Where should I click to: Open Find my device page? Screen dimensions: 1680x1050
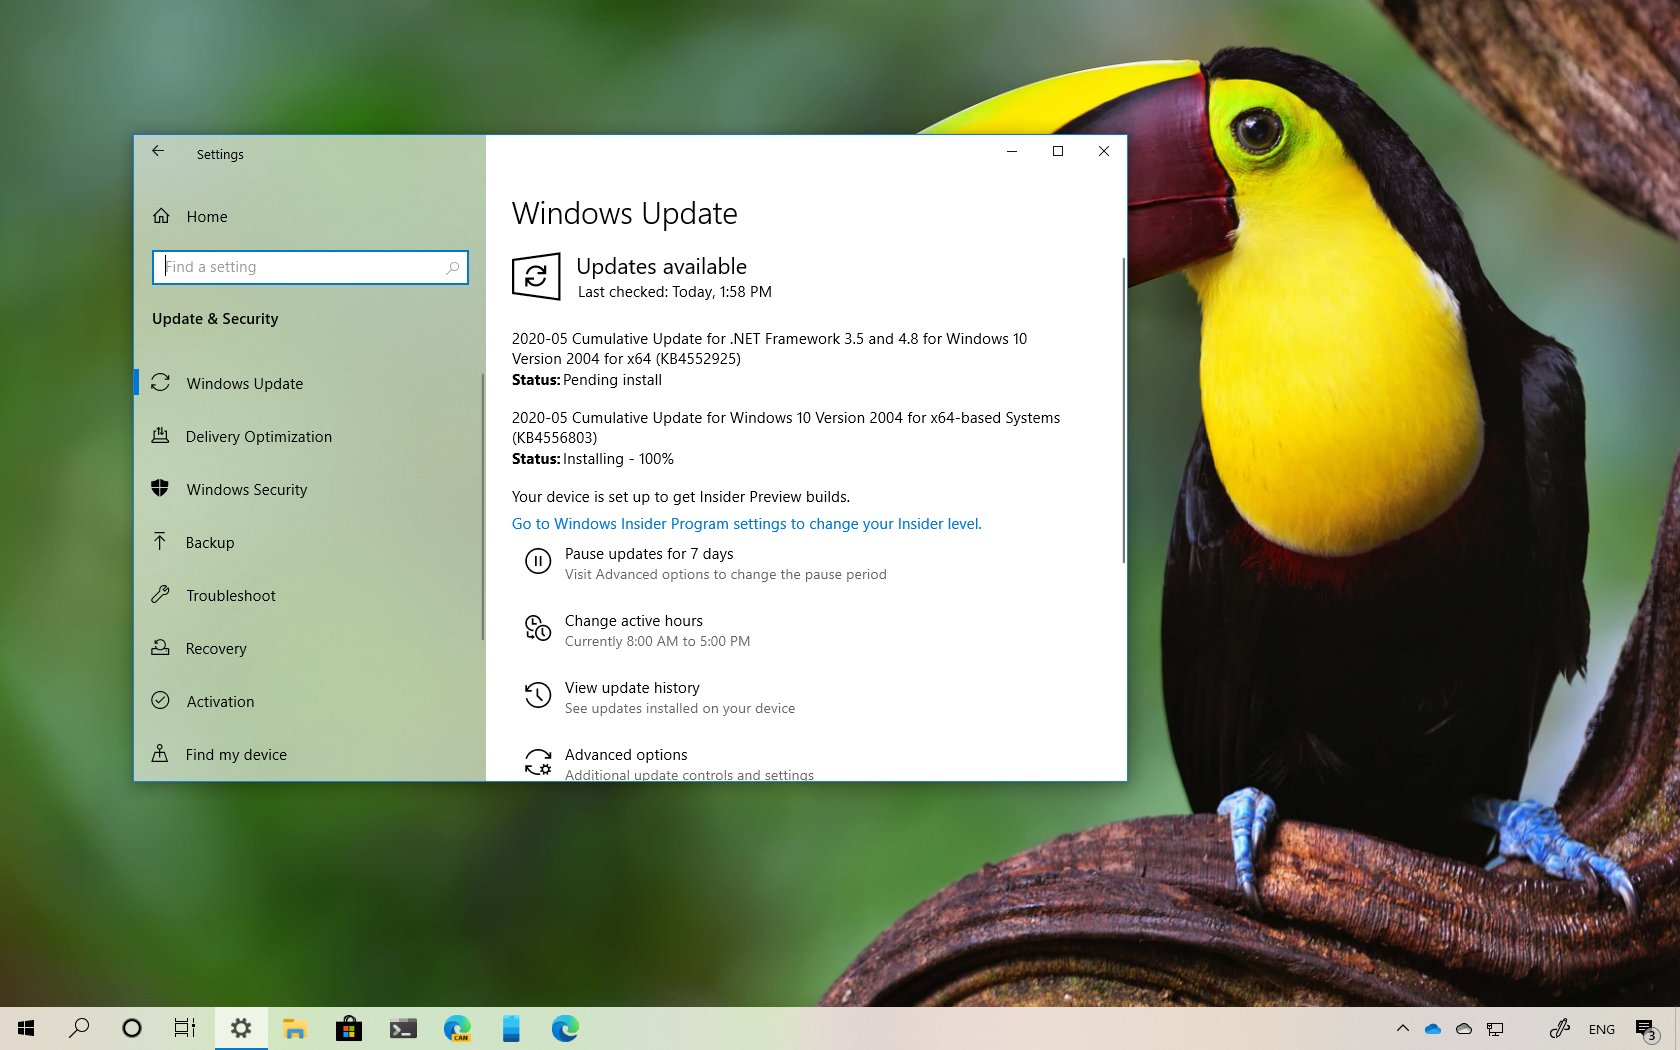235,755
